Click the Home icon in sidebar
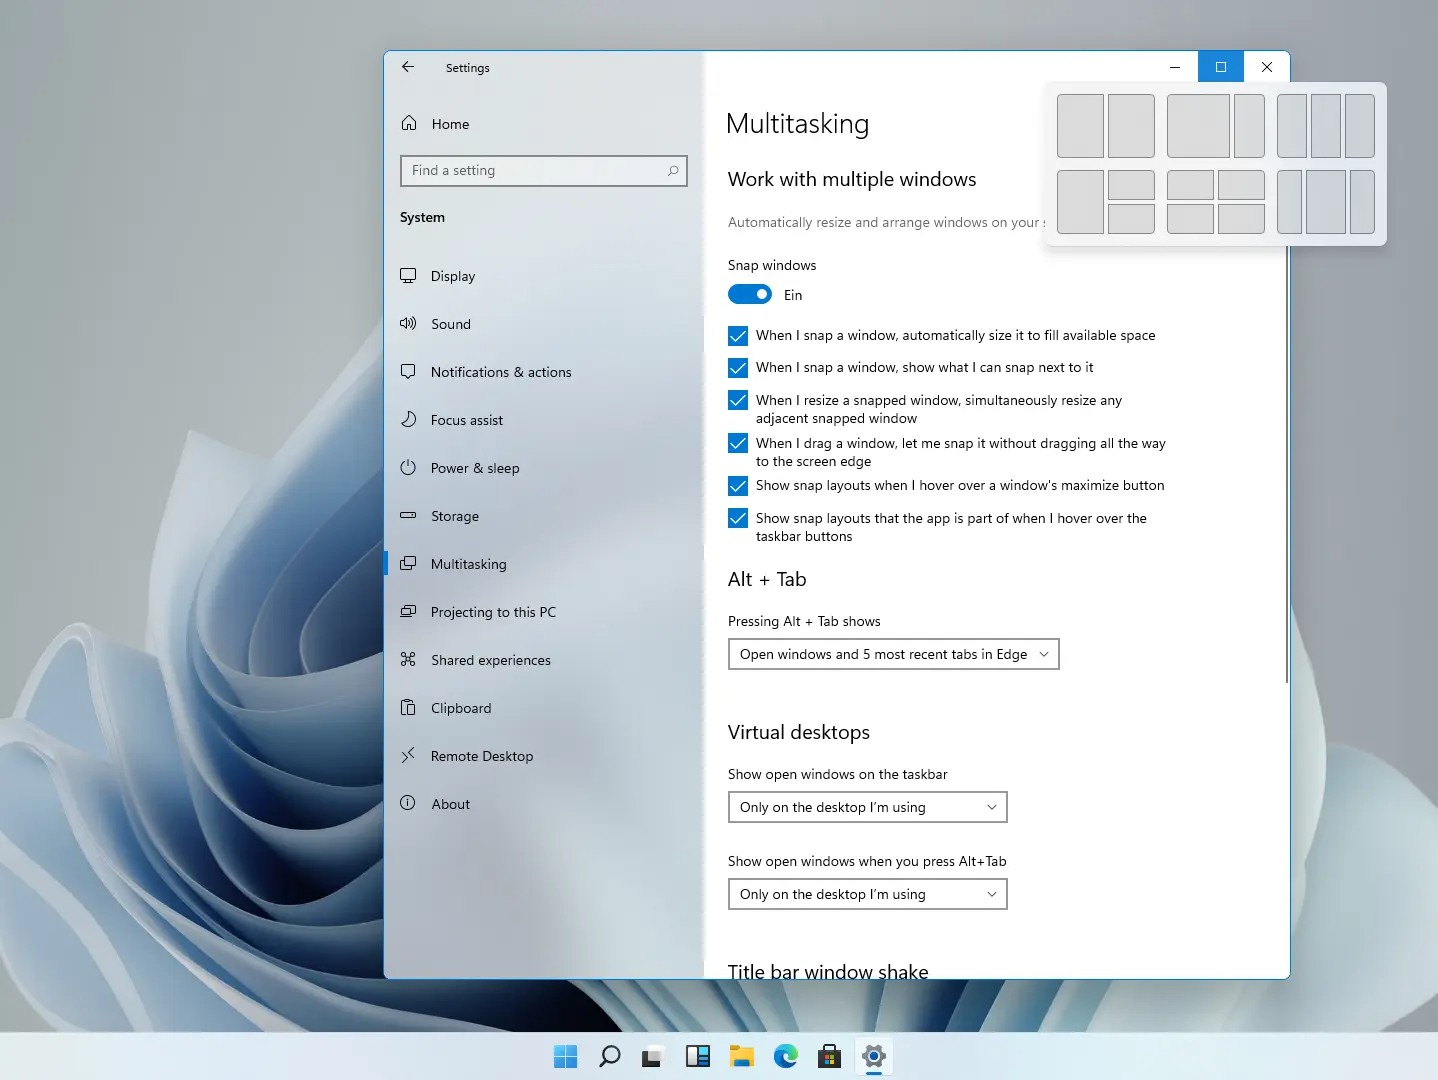The image size is (1438, 1080). coord(409,124)
